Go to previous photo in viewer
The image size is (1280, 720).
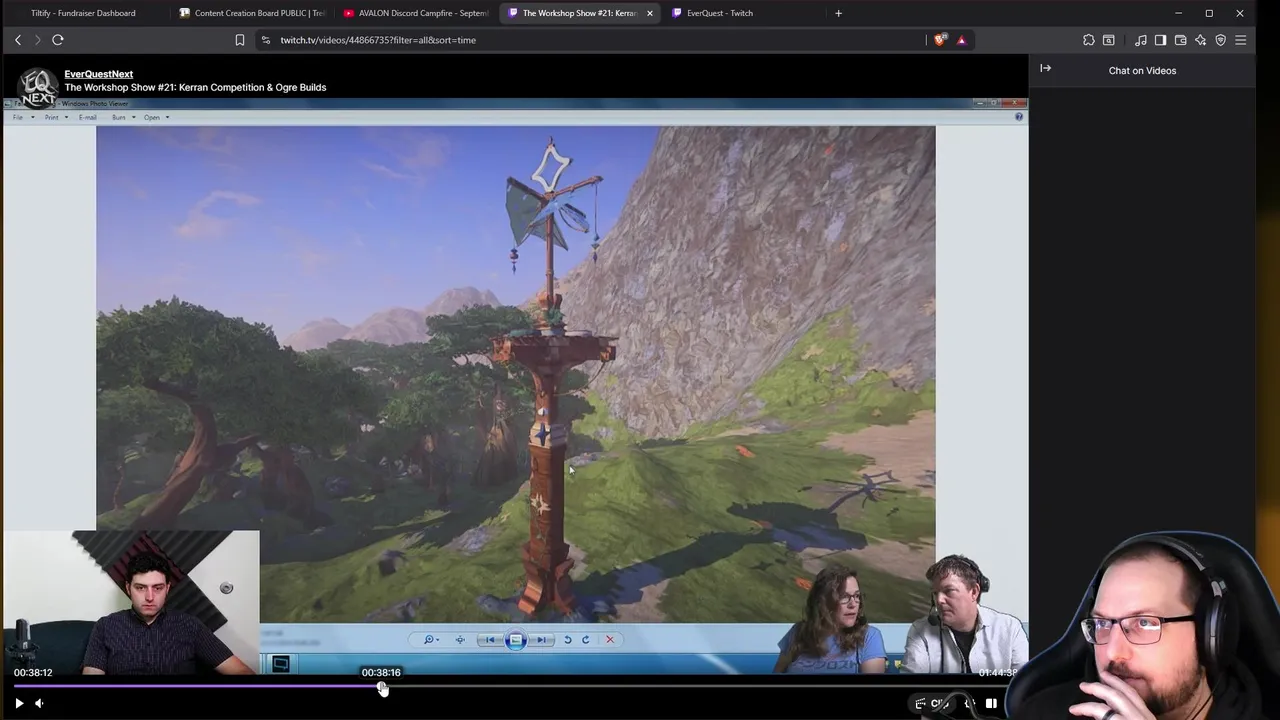[x=491, y=640]
